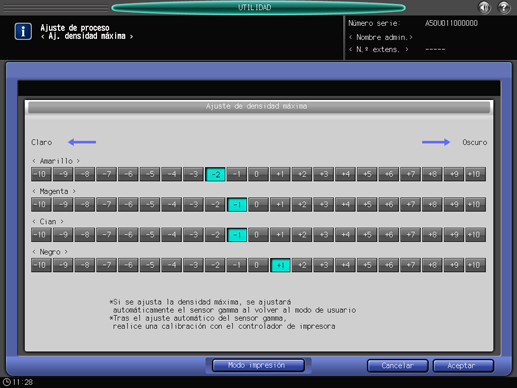Set Negro density to +4
The width and height of the screenshot is (517, 388).
tap(345, 265)
